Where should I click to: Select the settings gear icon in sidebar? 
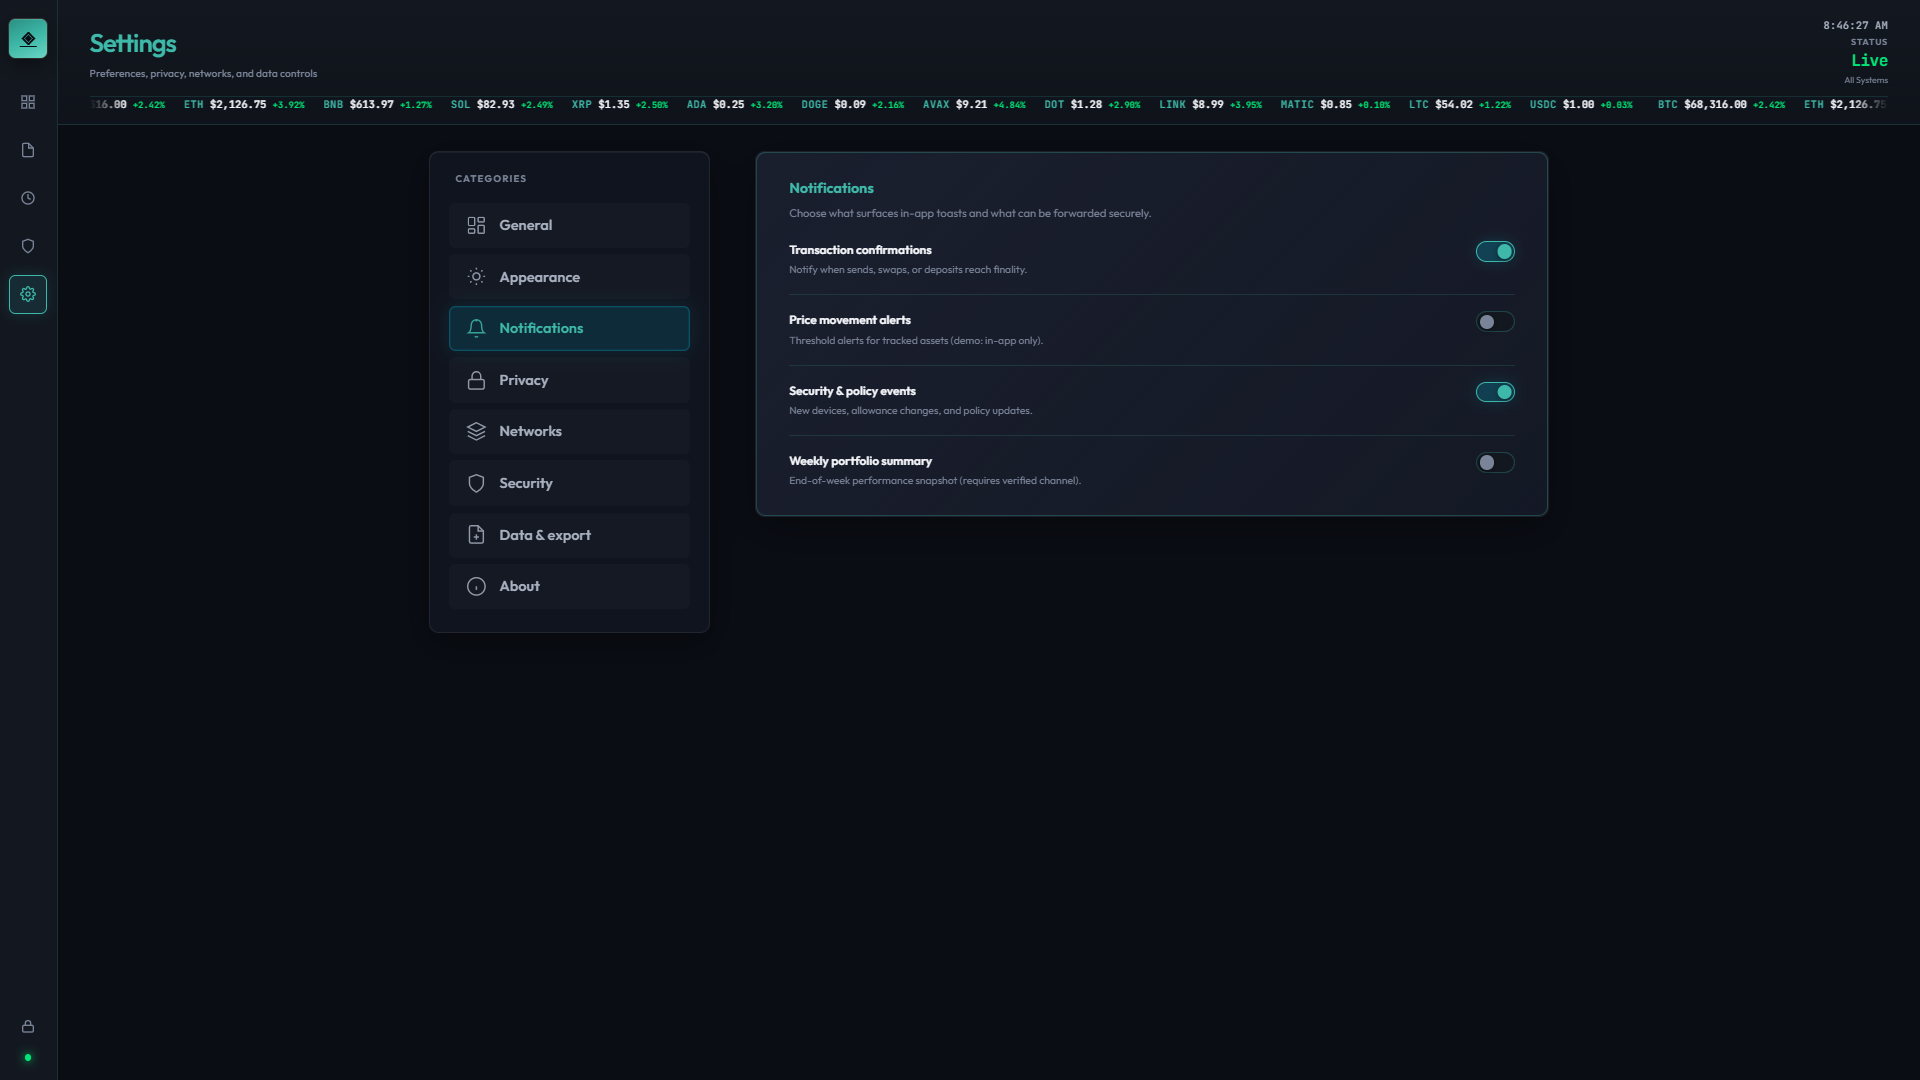(28, 294)
